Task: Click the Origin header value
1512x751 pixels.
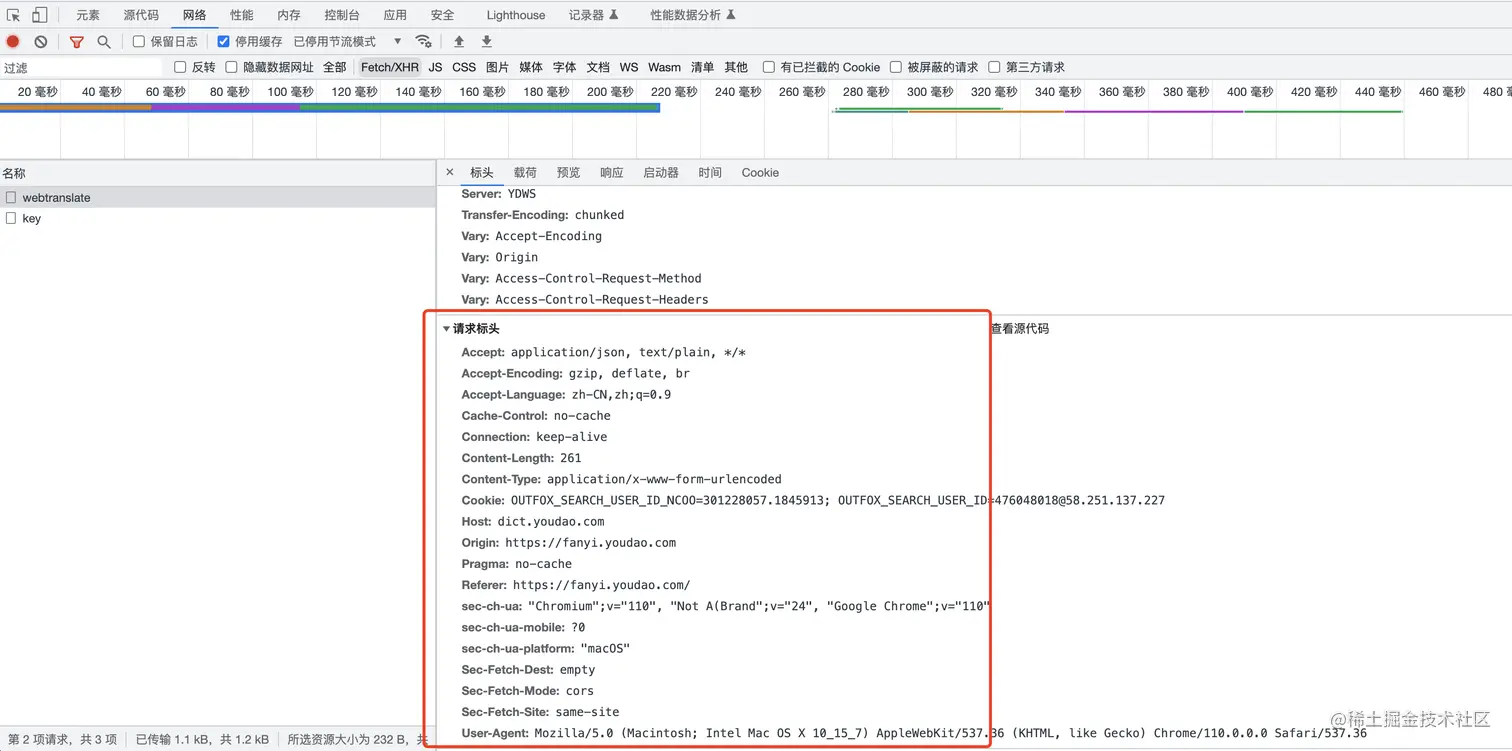Action: (591, 542)
